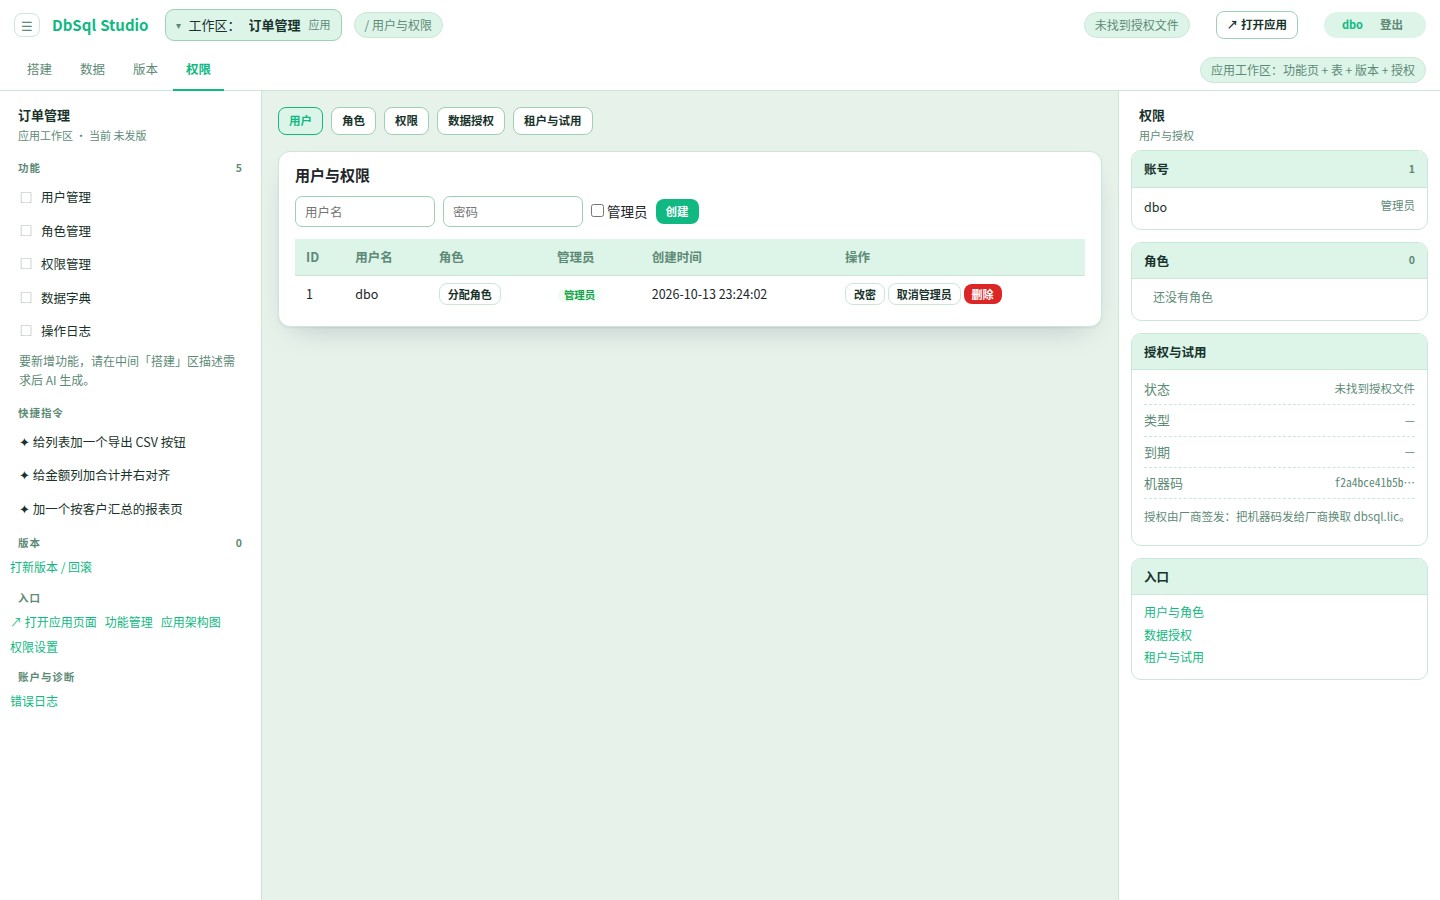Image resolution: width=1440 pixels, height=900 pixels.
Task: Open the 权限设置 sidebar link
Action: click(34, 647)
